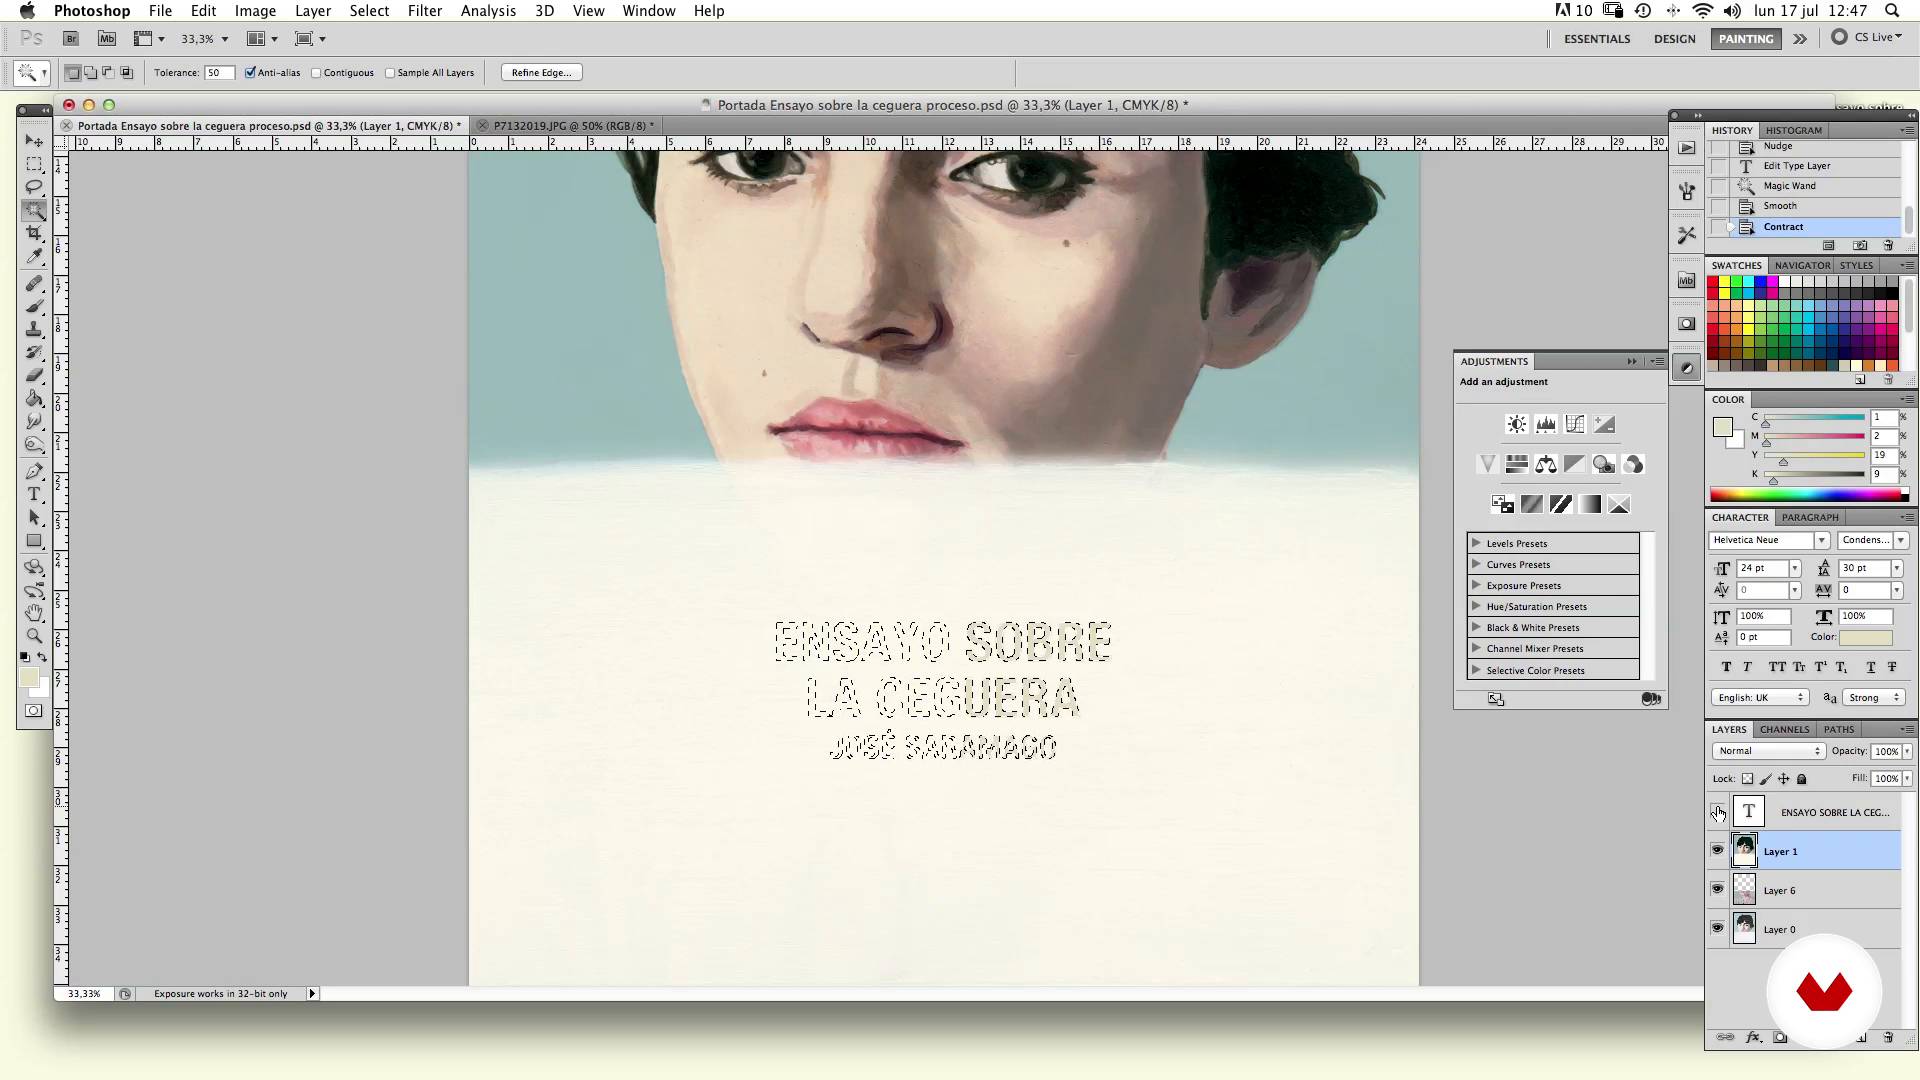Add a Curves adjustment
The height and width of the screenshot is (1080, 1920).
[x=1575, y=424]
